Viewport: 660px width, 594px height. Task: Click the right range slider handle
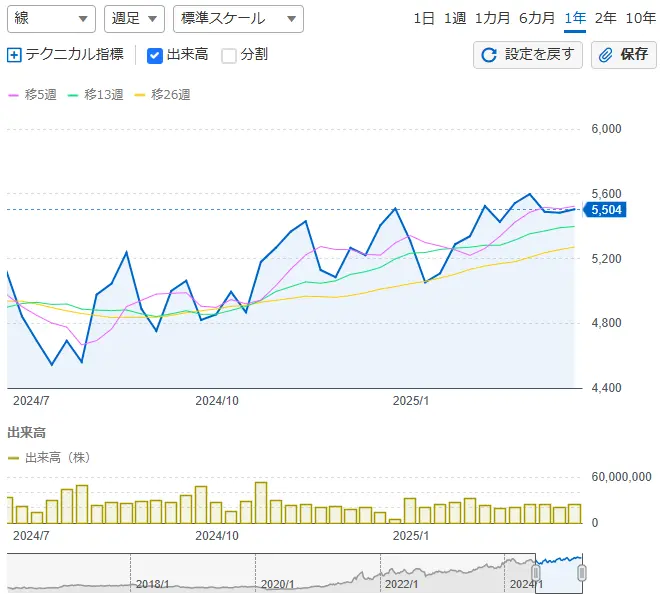(x=582, y=573)
